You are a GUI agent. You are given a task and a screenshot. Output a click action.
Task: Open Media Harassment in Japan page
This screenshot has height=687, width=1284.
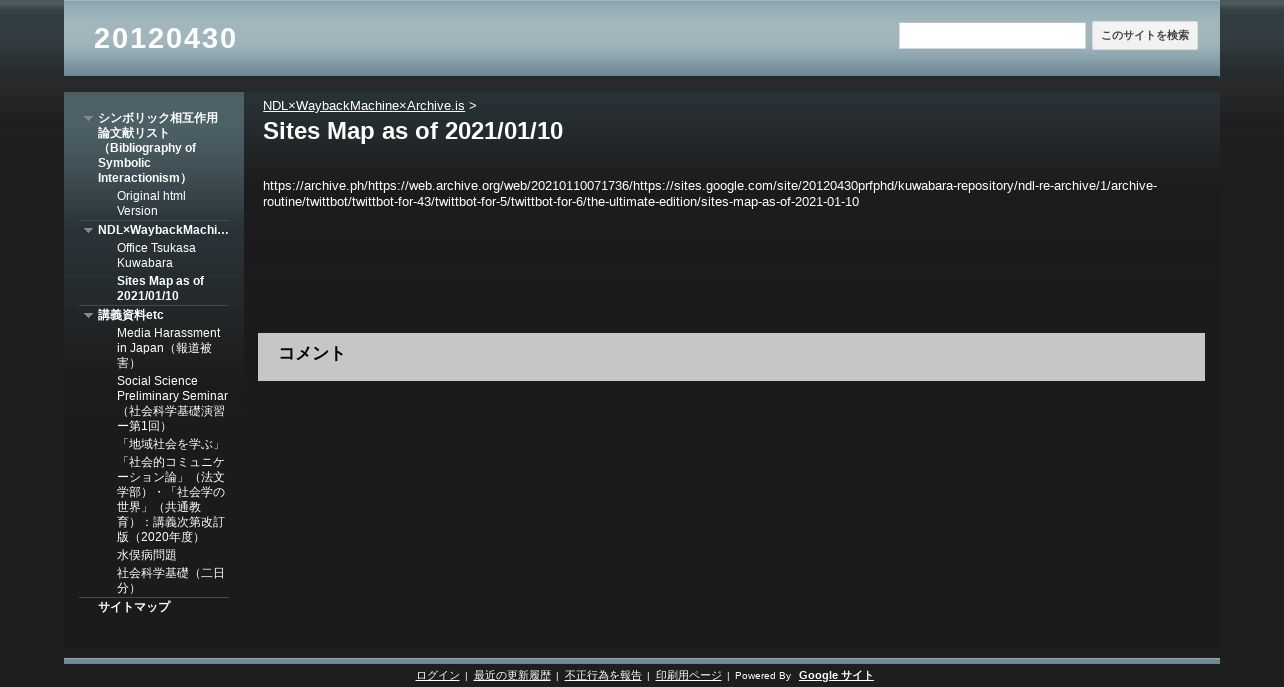point(169,348)
